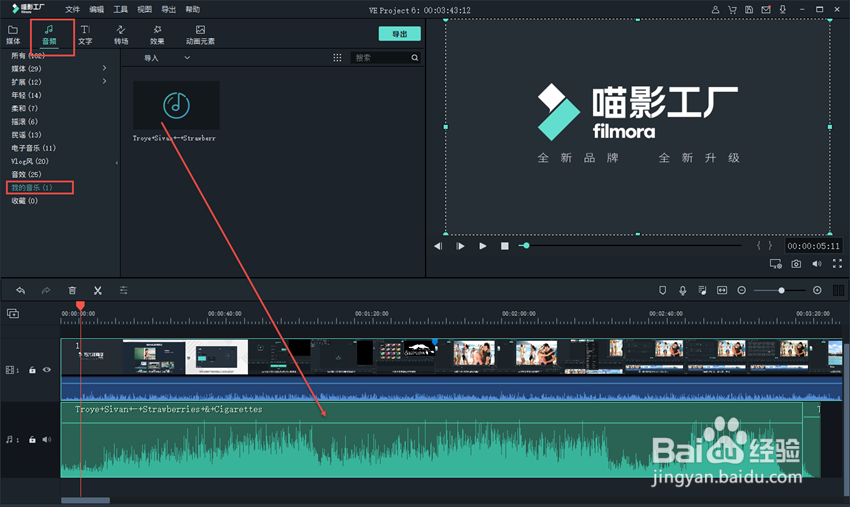The width and height of the screenshot is (850, 507).
Task: Step back one frame in preview
Action: 438,246
